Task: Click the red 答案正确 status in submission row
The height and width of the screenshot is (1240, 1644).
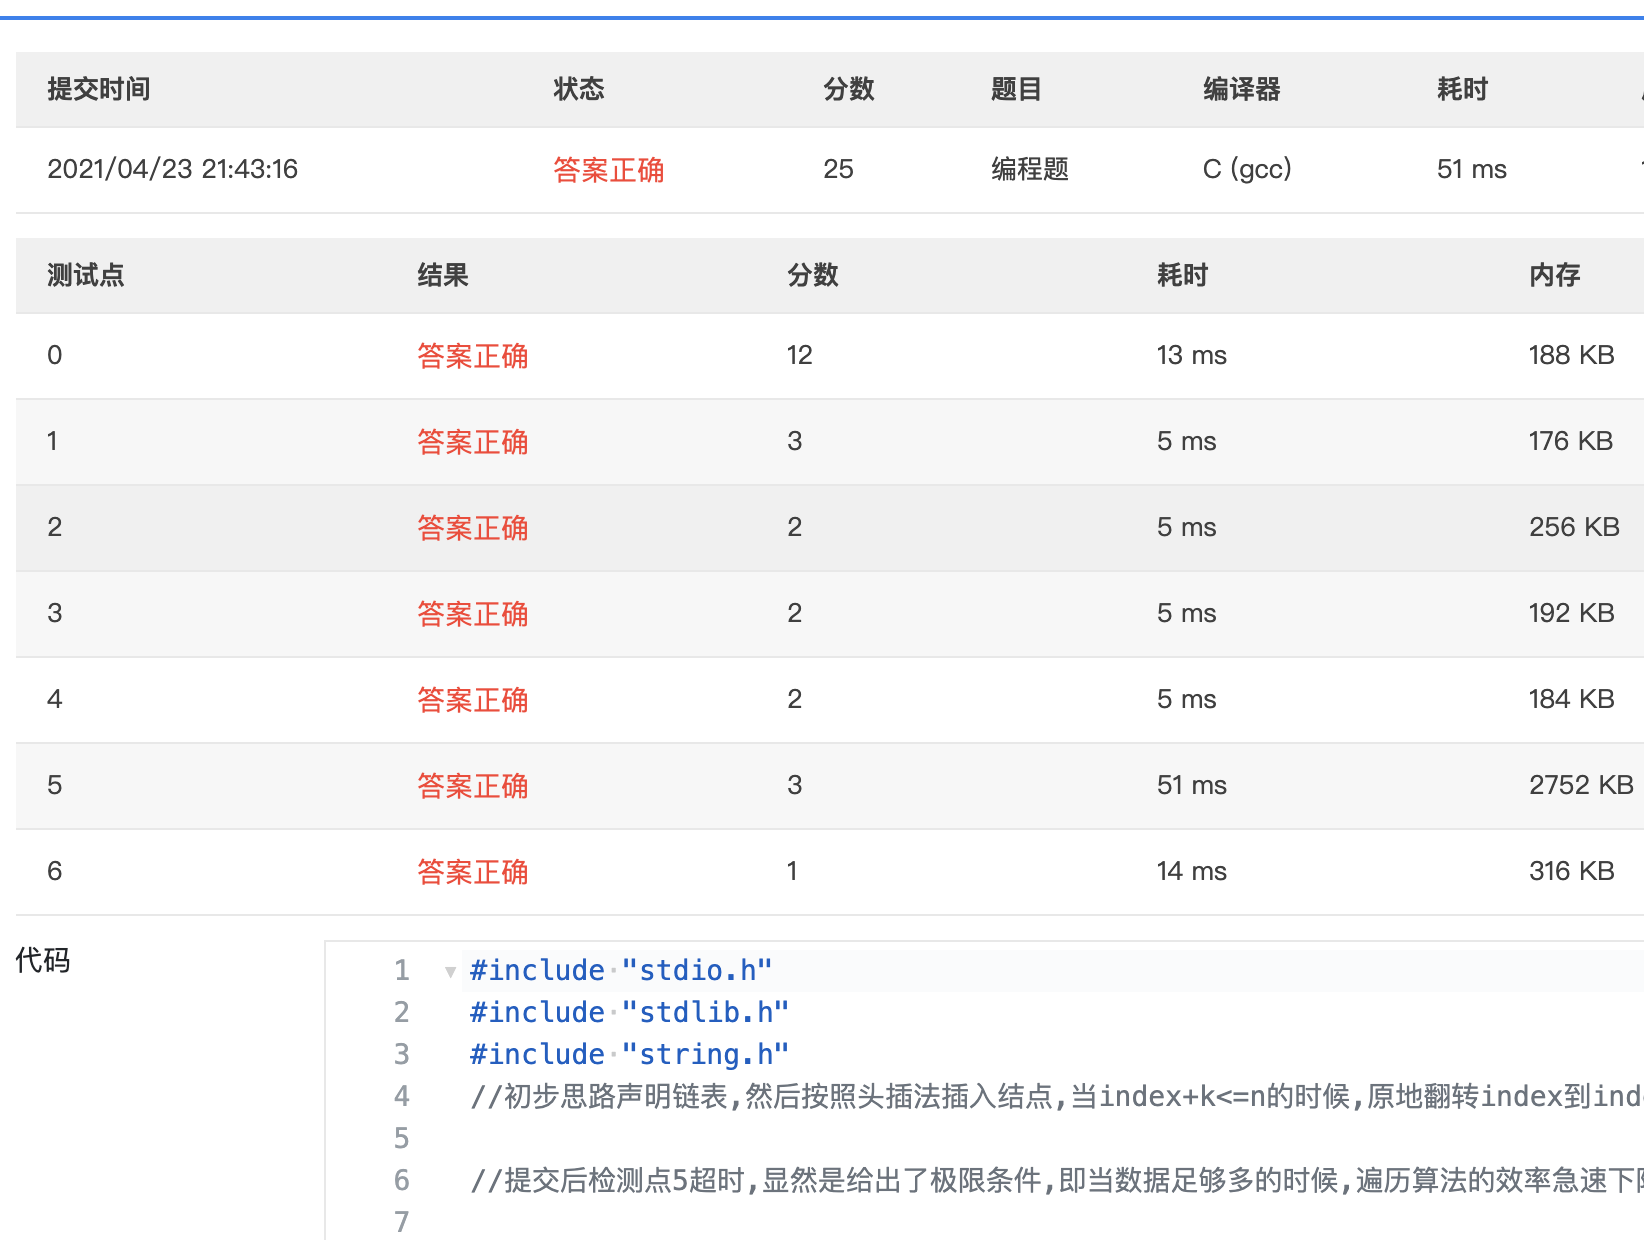Action: 608,170
